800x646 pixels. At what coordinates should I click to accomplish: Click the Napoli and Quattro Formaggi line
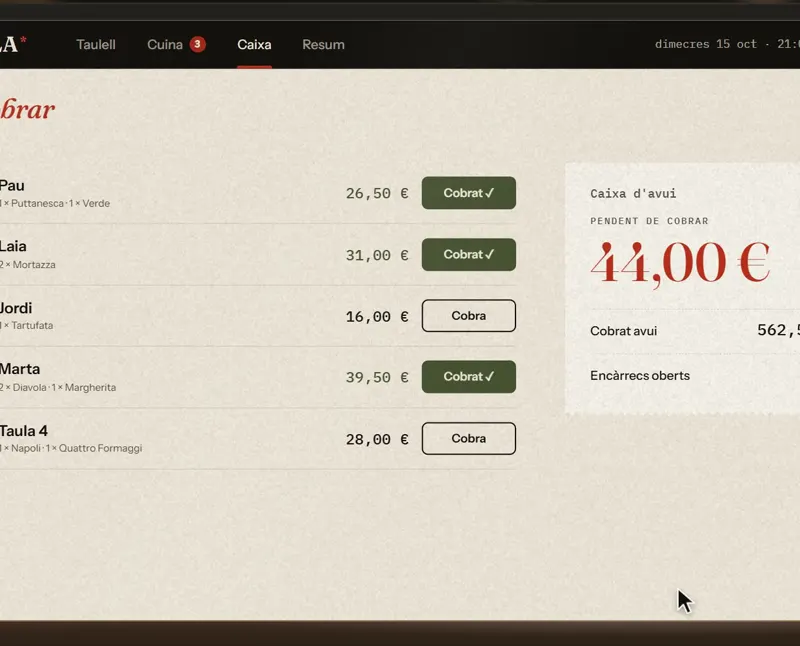71,449
